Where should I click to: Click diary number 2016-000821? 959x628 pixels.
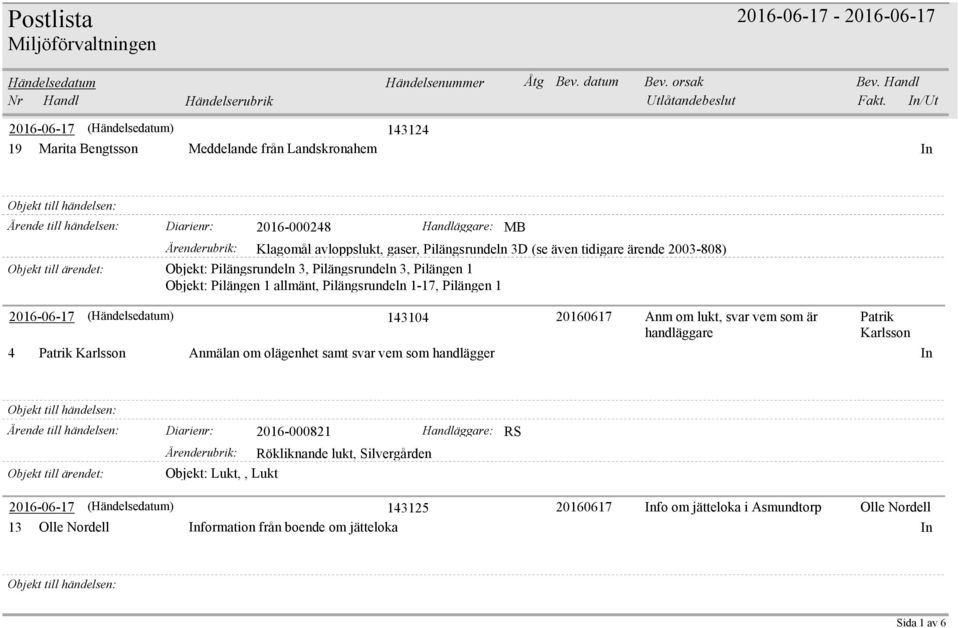click(293, 431)
